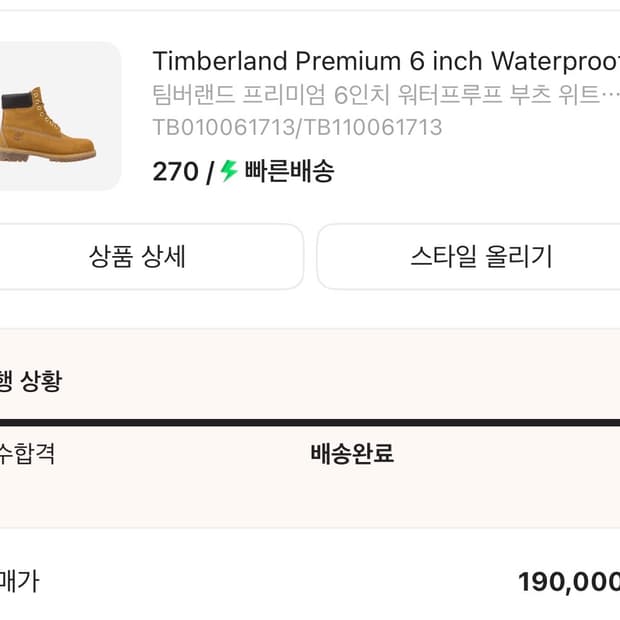This screenshot has height=620, width=620.
Task: Select the 검수합격 inspection status step
Action: tap(26, 454)
